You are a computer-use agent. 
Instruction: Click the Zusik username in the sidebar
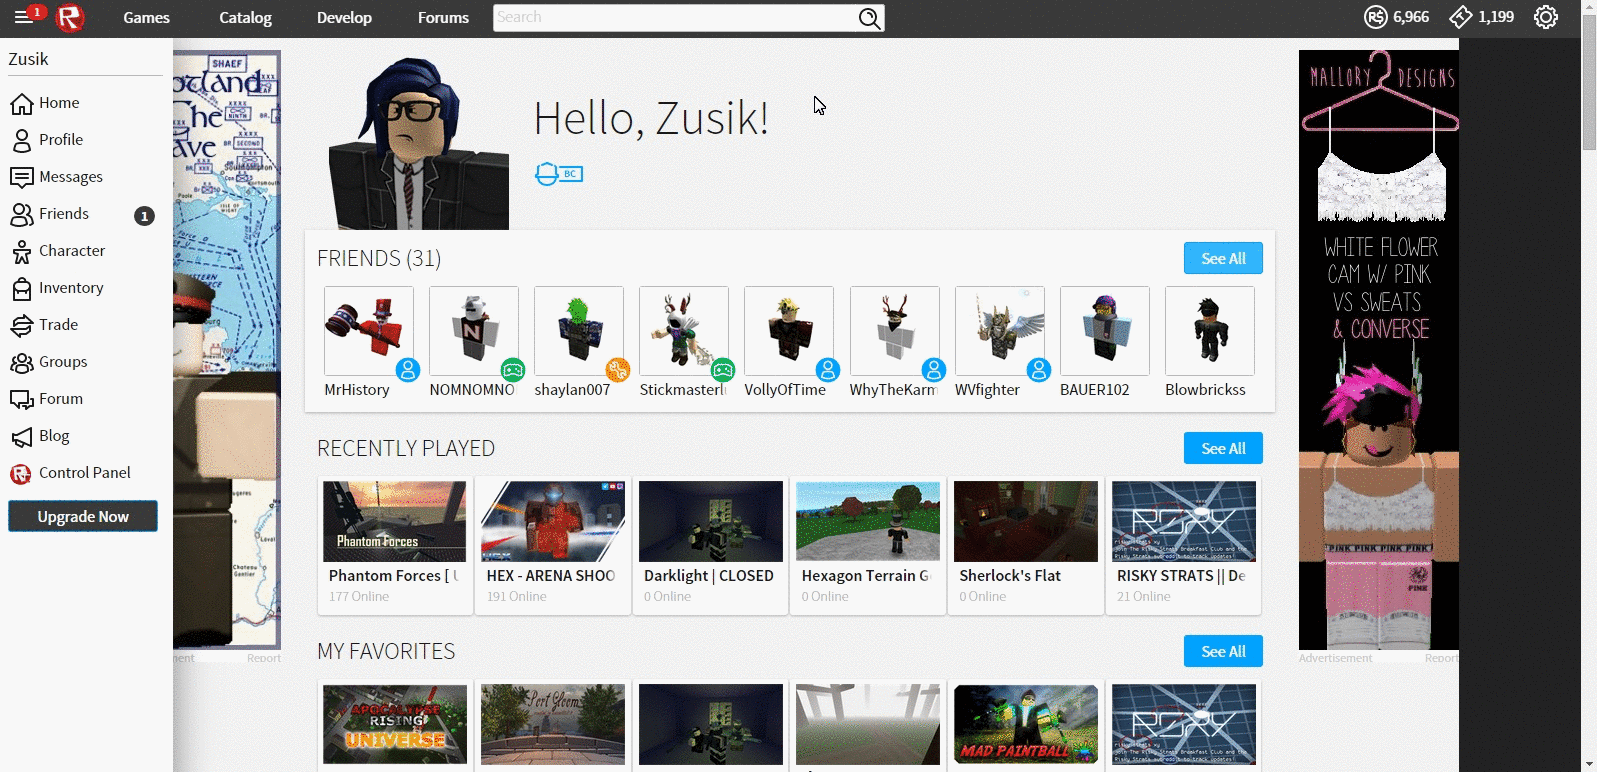(x=28, y=59)
